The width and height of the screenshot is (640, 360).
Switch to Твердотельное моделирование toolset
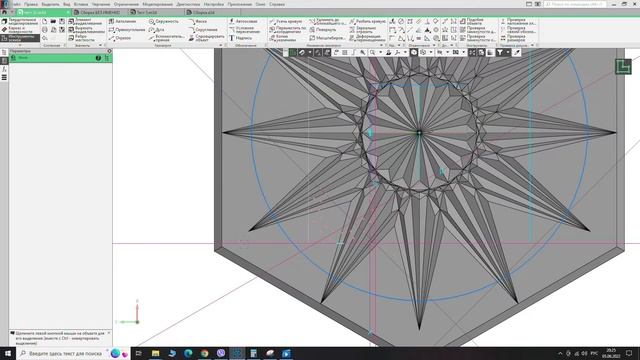20,21
